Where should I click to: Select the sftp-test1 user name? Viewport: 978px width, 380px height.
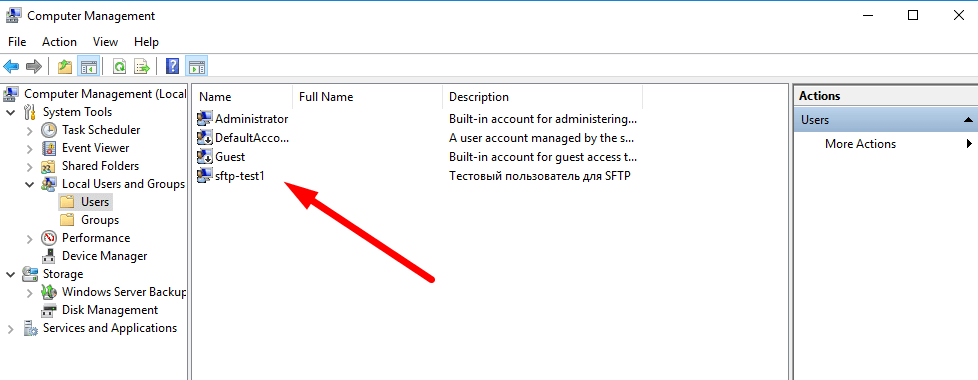(x=240, y=176)
